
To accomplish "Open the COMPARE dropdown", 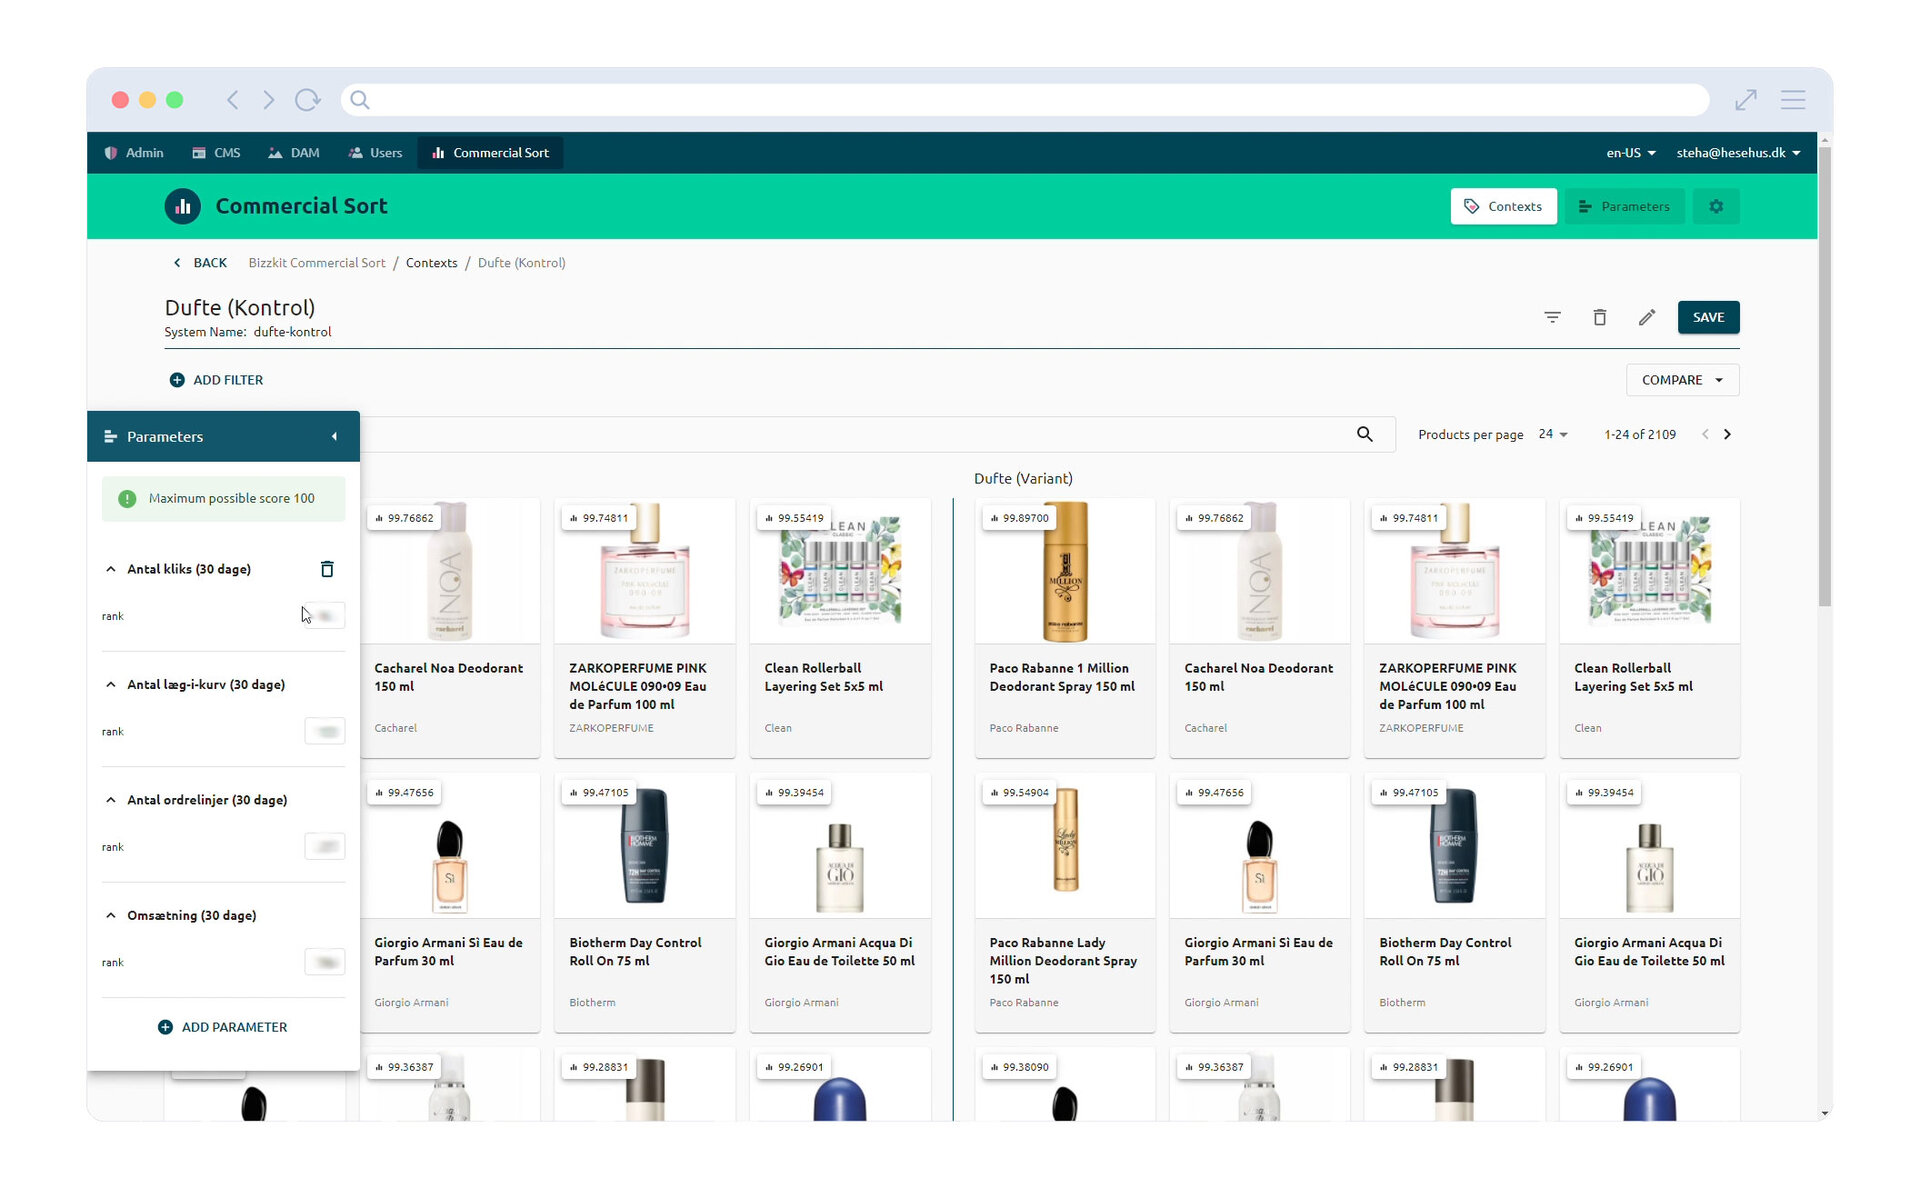I will pos(1683,380).
